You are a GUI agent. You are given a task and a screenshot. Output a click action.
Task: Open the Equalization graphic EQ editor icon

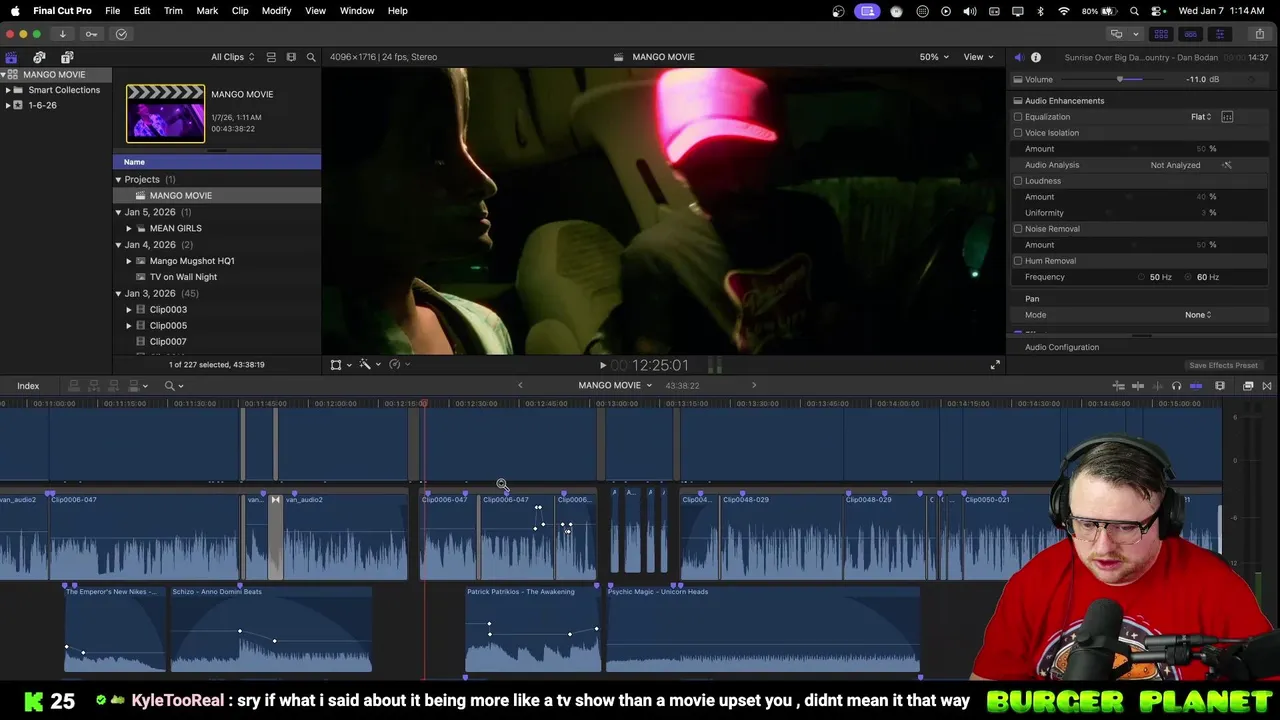click(x=1227, y=117)
